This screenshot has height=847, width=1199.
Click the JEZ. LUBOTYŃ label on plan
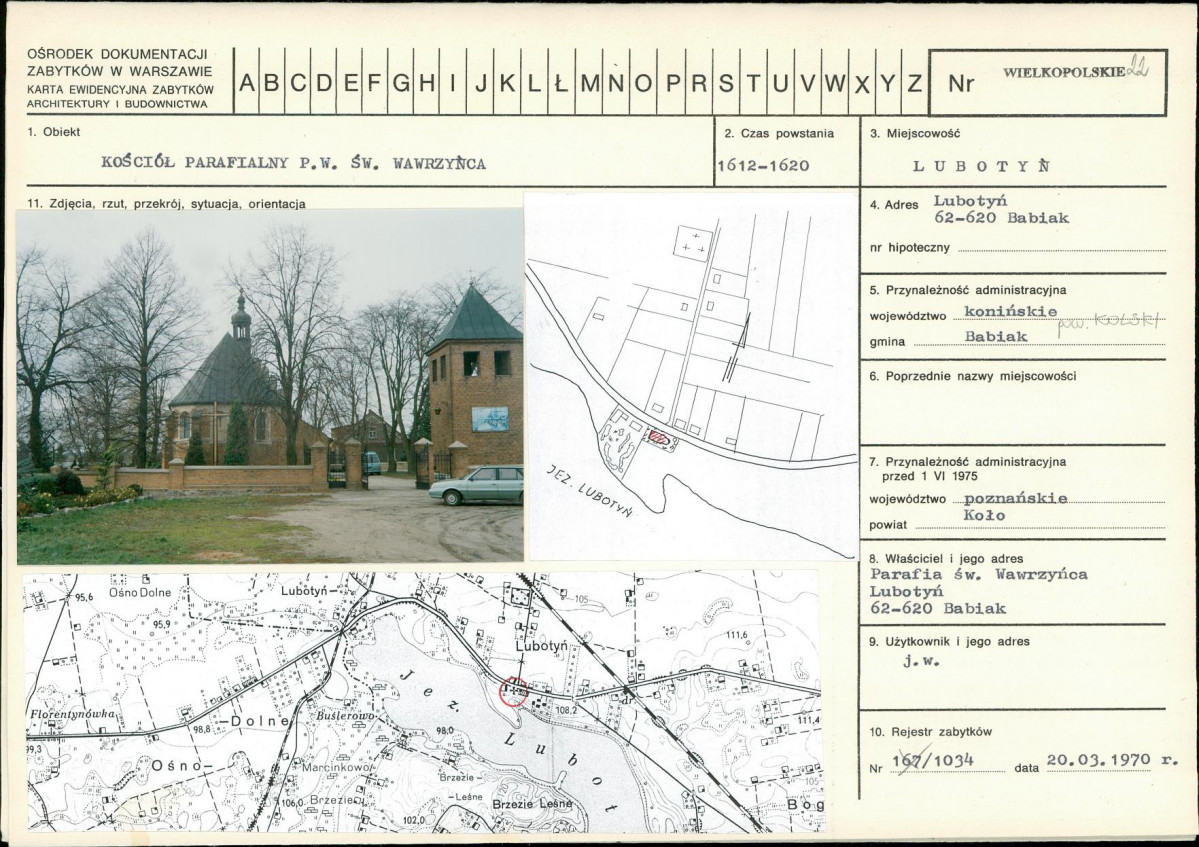click(x=589, y=491)
